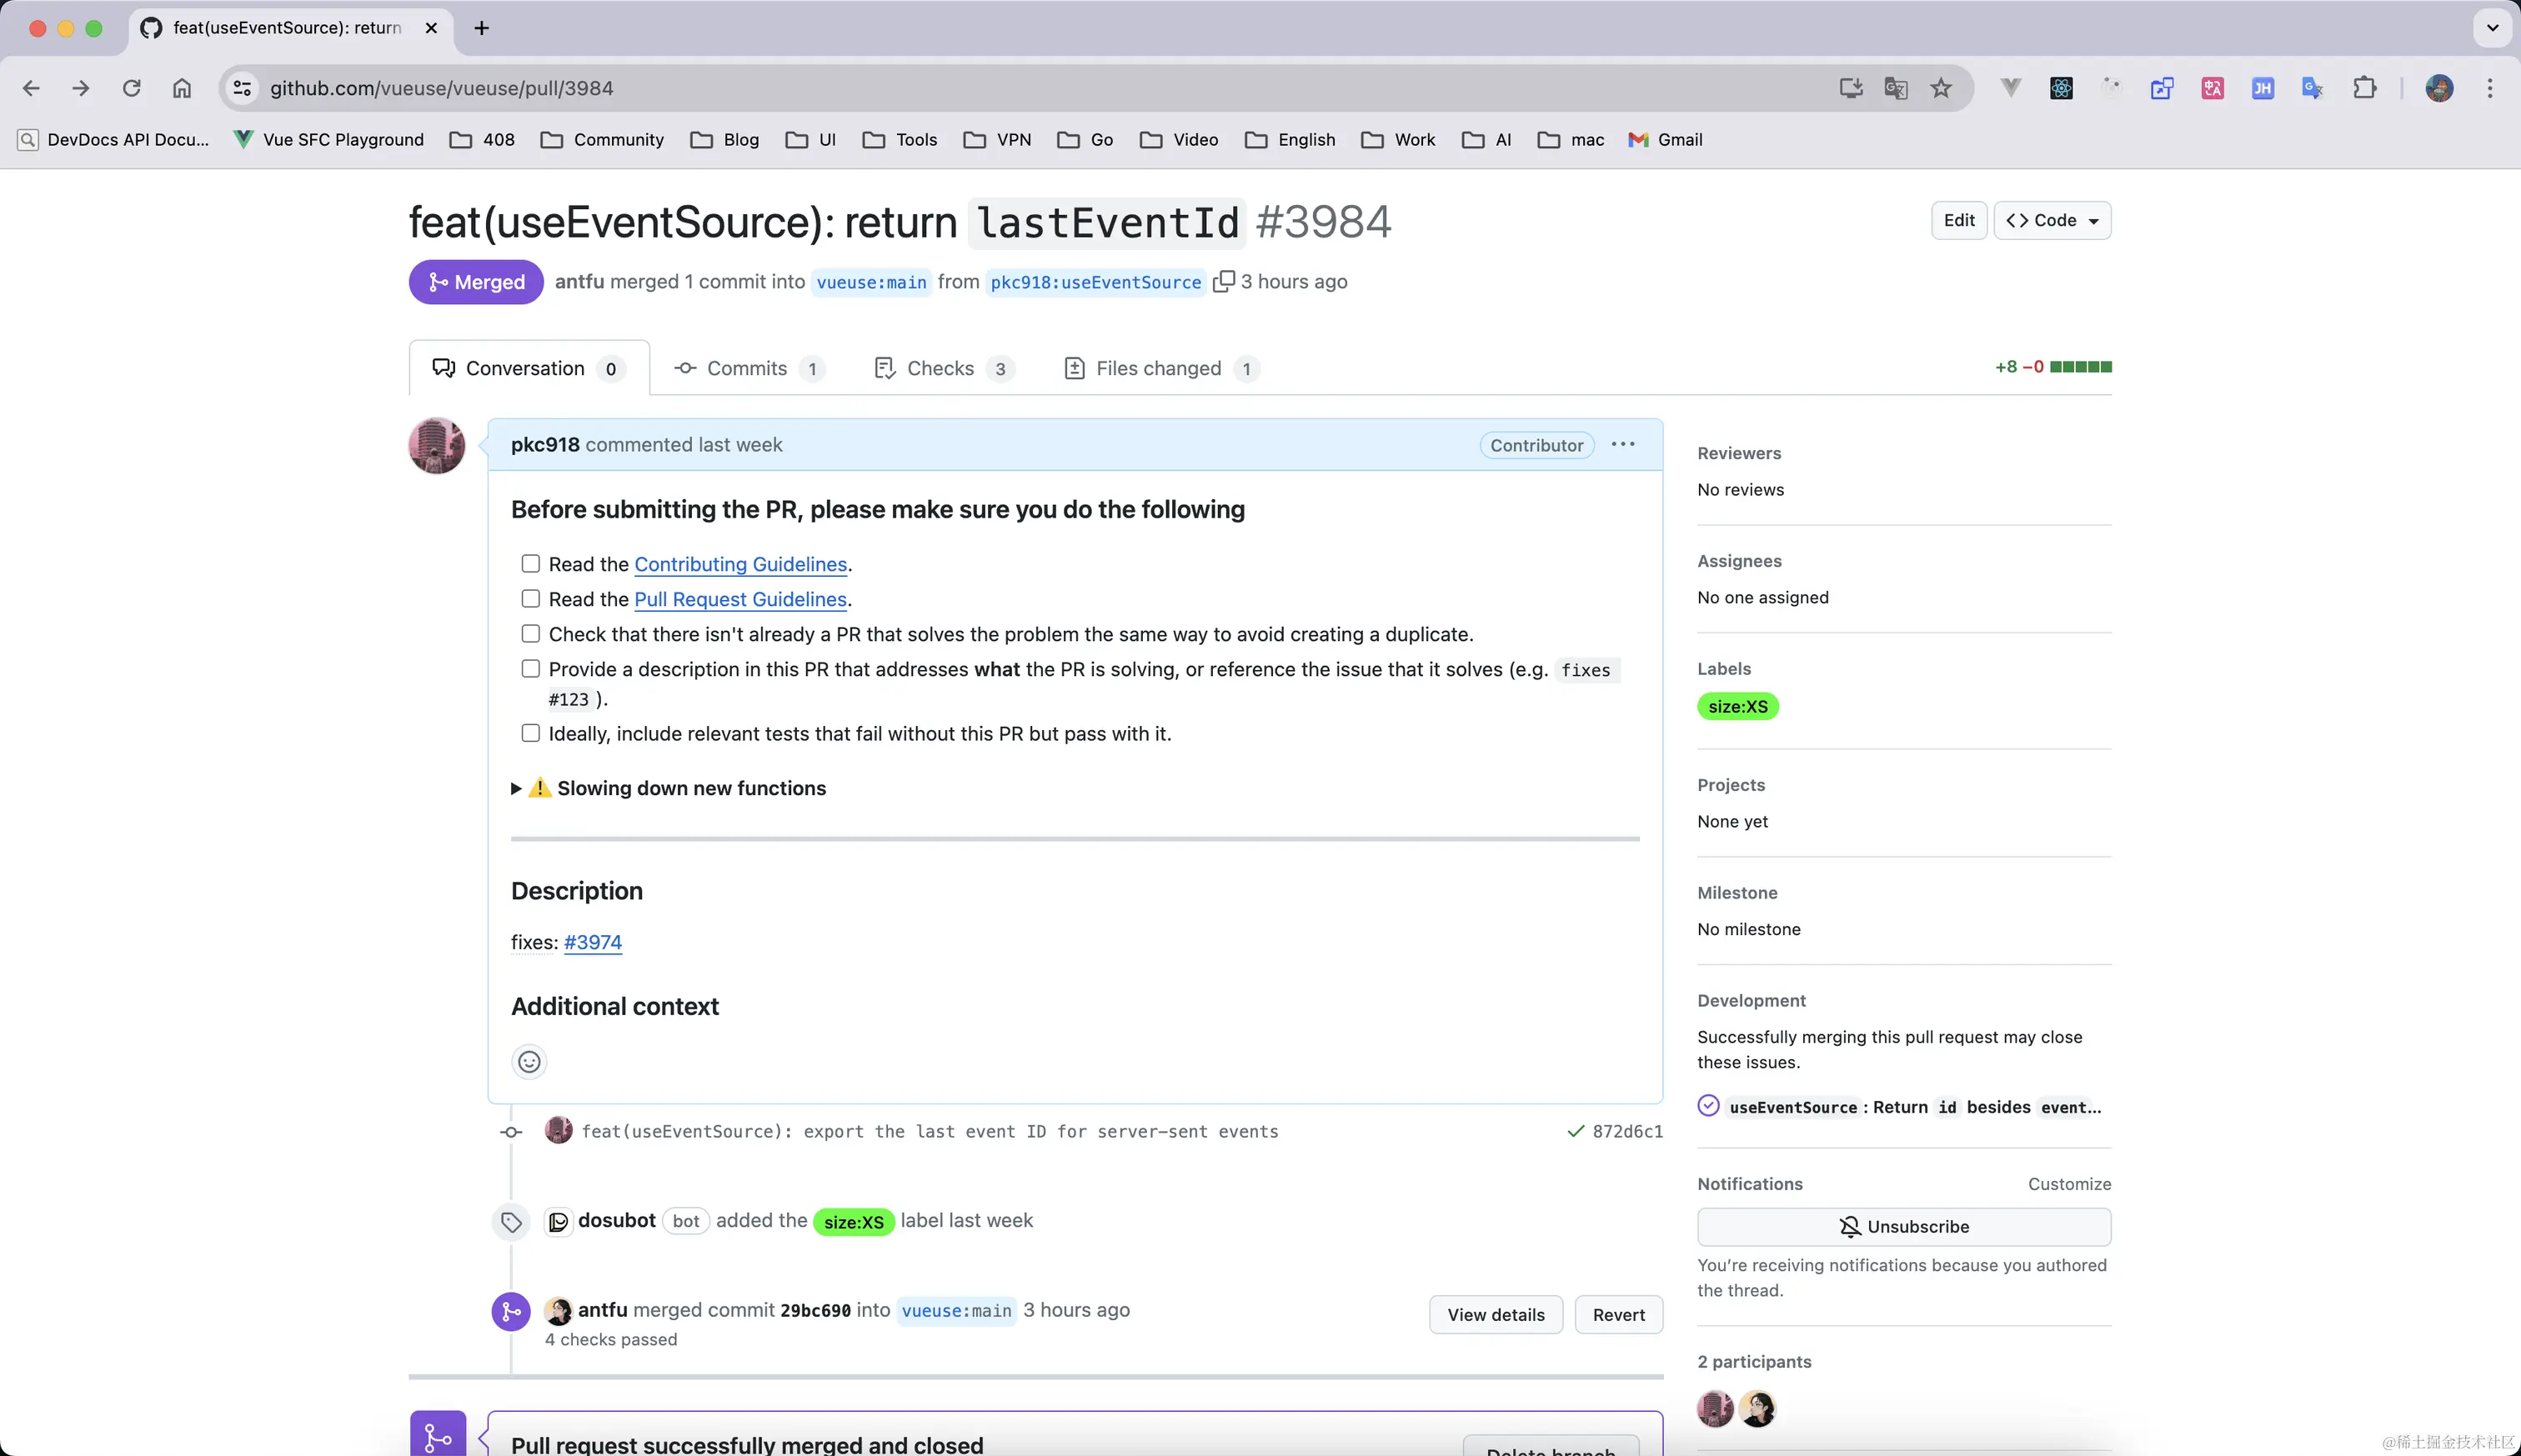Open first participant avatar
Screen dimensions: 2521x1456
[1715, 1408]
